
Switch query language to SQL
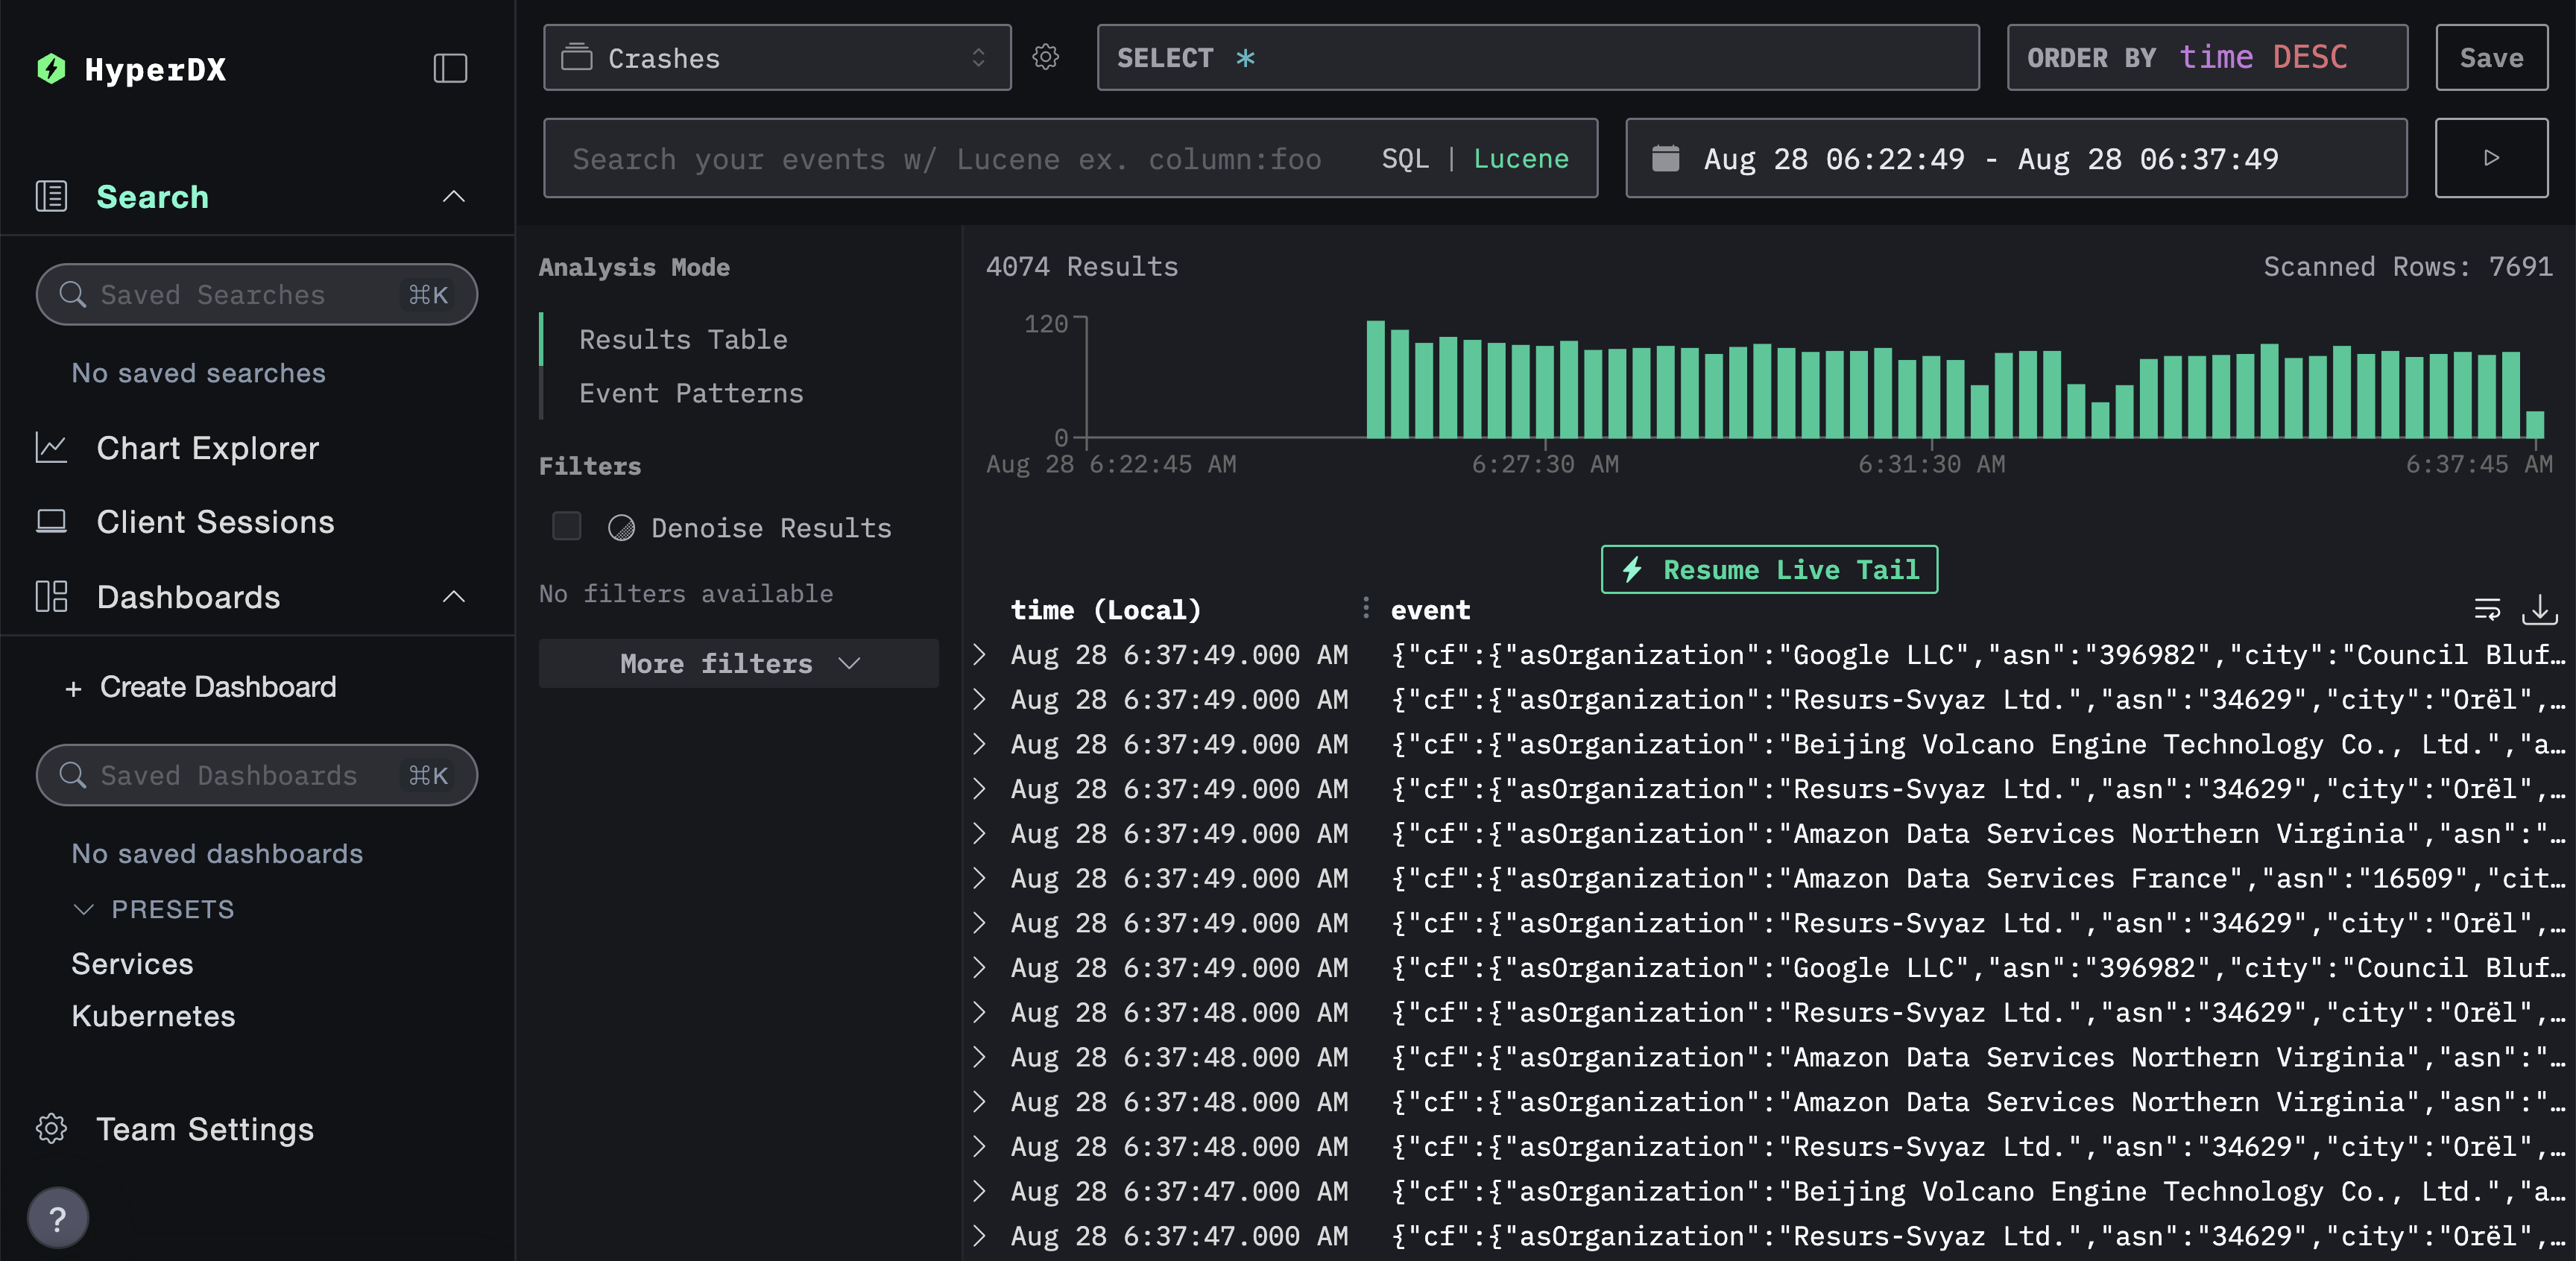point(1404,159)
